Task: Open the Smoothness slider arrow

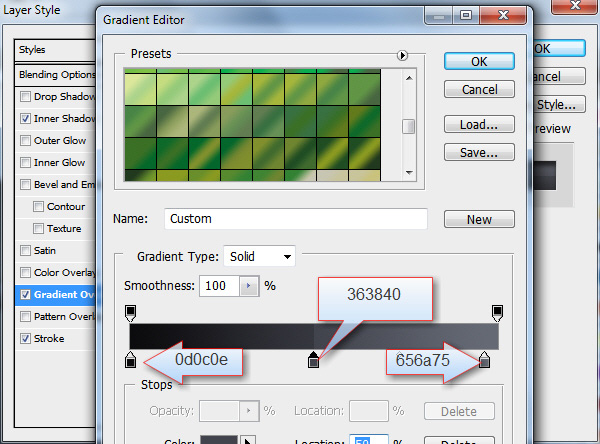Action: 249,286
